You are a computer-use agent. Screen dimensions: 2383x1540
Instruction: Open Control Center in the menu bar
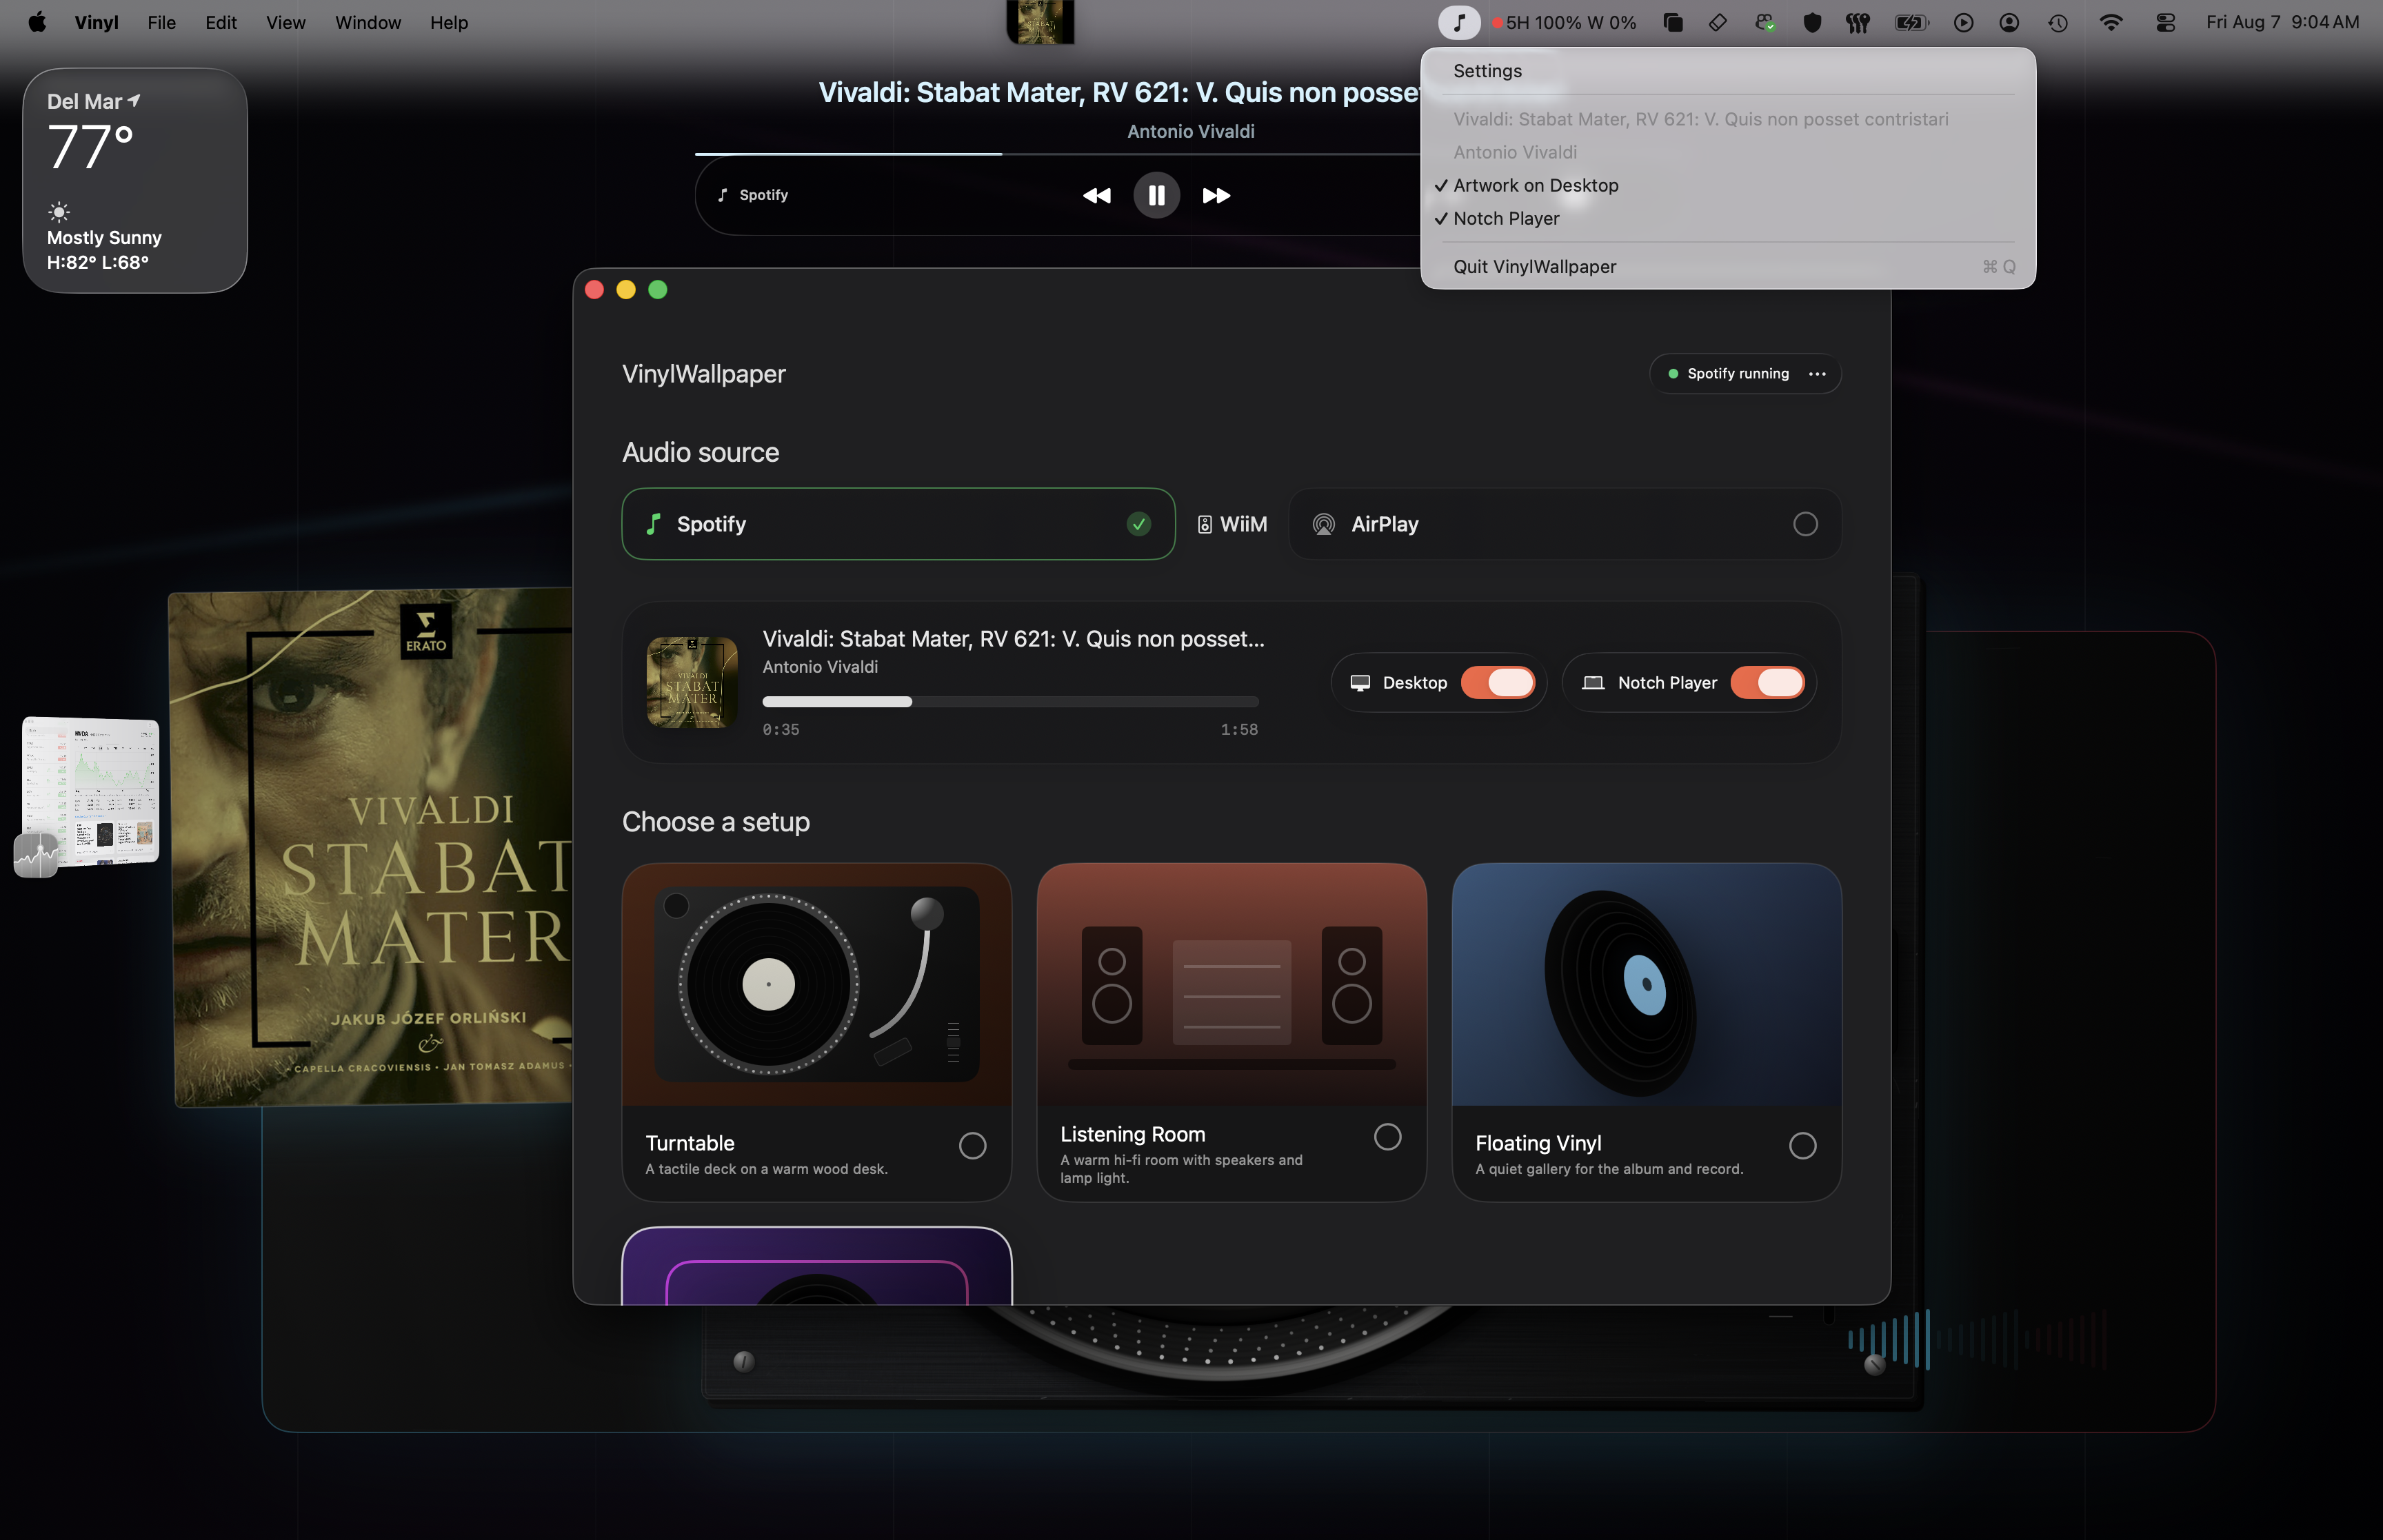click(x=2166, y=22)
